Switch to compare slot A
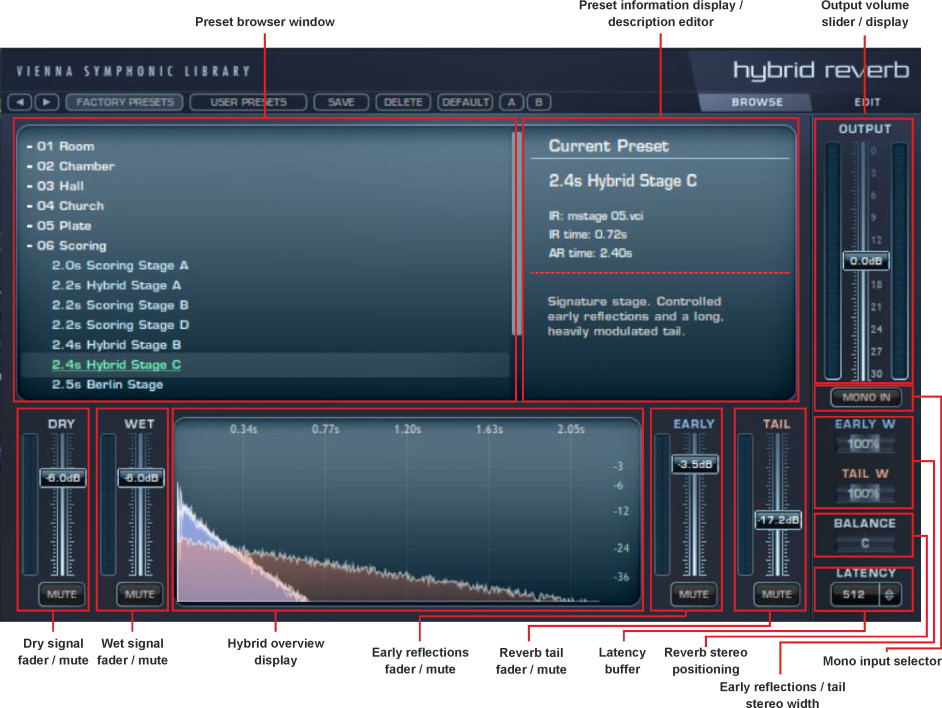This screenshot has height=708, width=942. pyautogui.click(x=511, y=102)
